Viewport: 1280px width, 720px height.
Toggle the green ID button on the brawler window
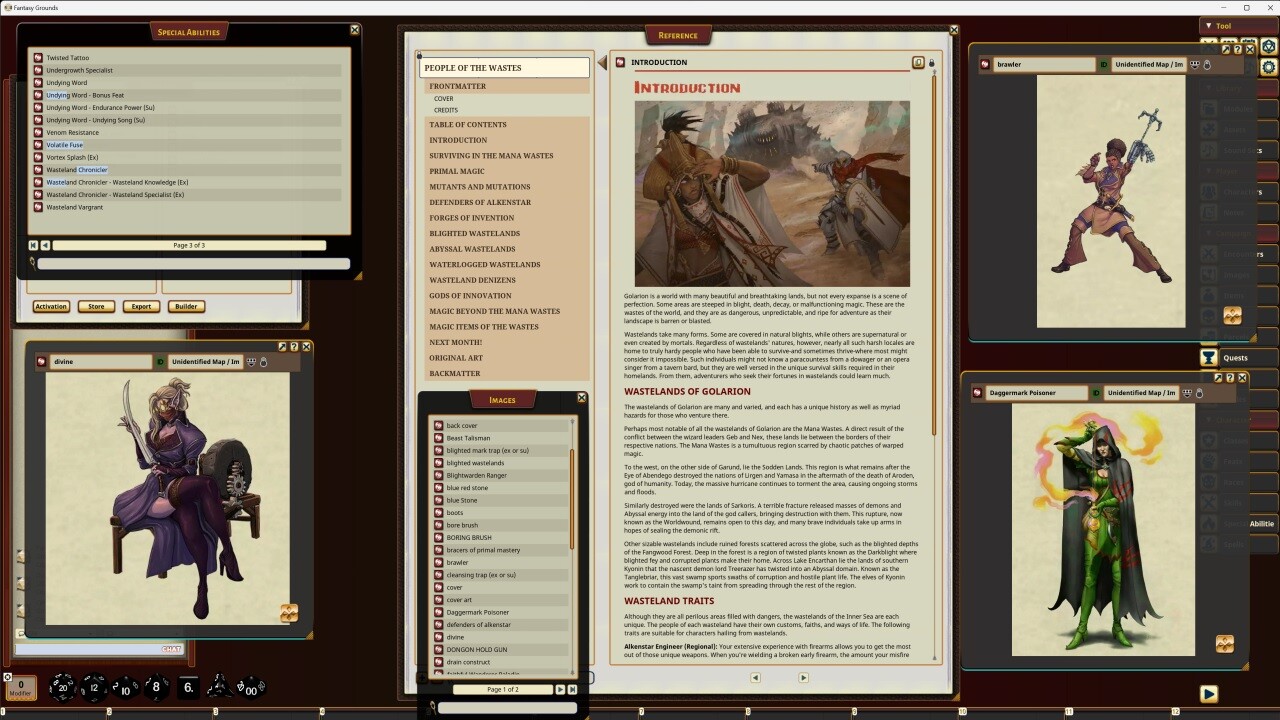point(1103,64)
